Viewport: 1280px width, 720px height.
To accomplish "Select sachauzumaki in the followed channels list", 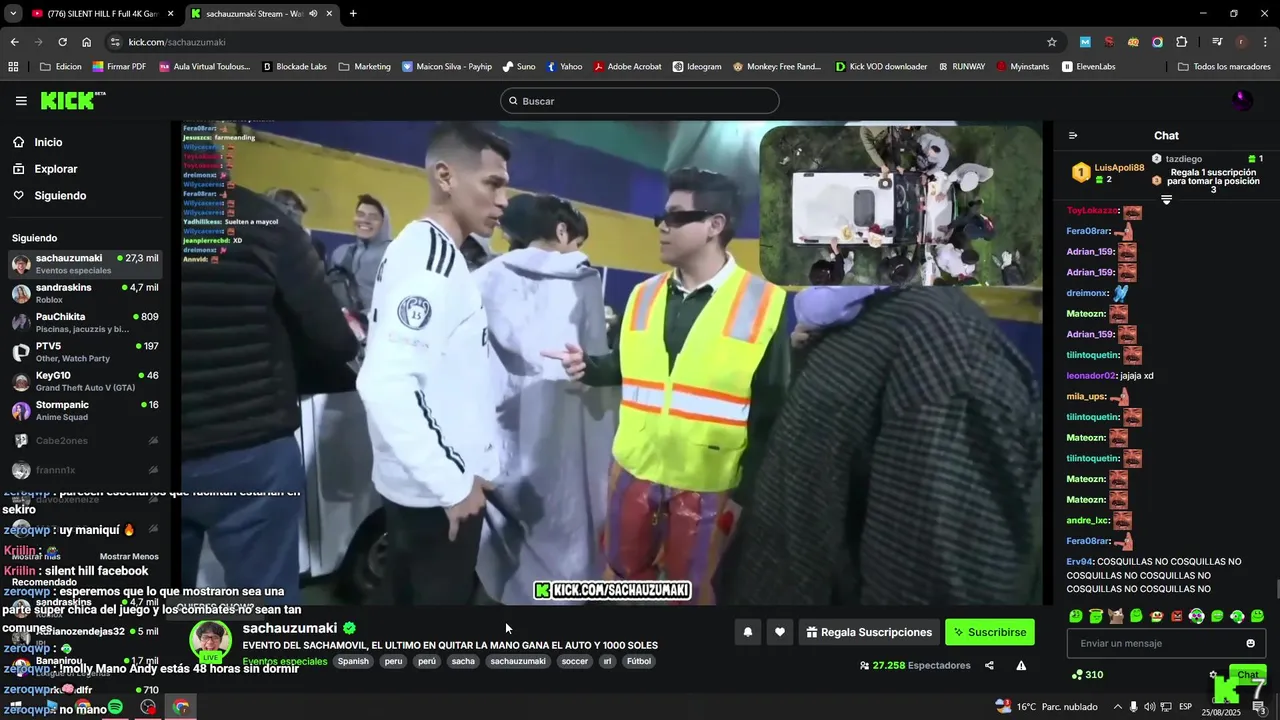I will click(85, 264).
